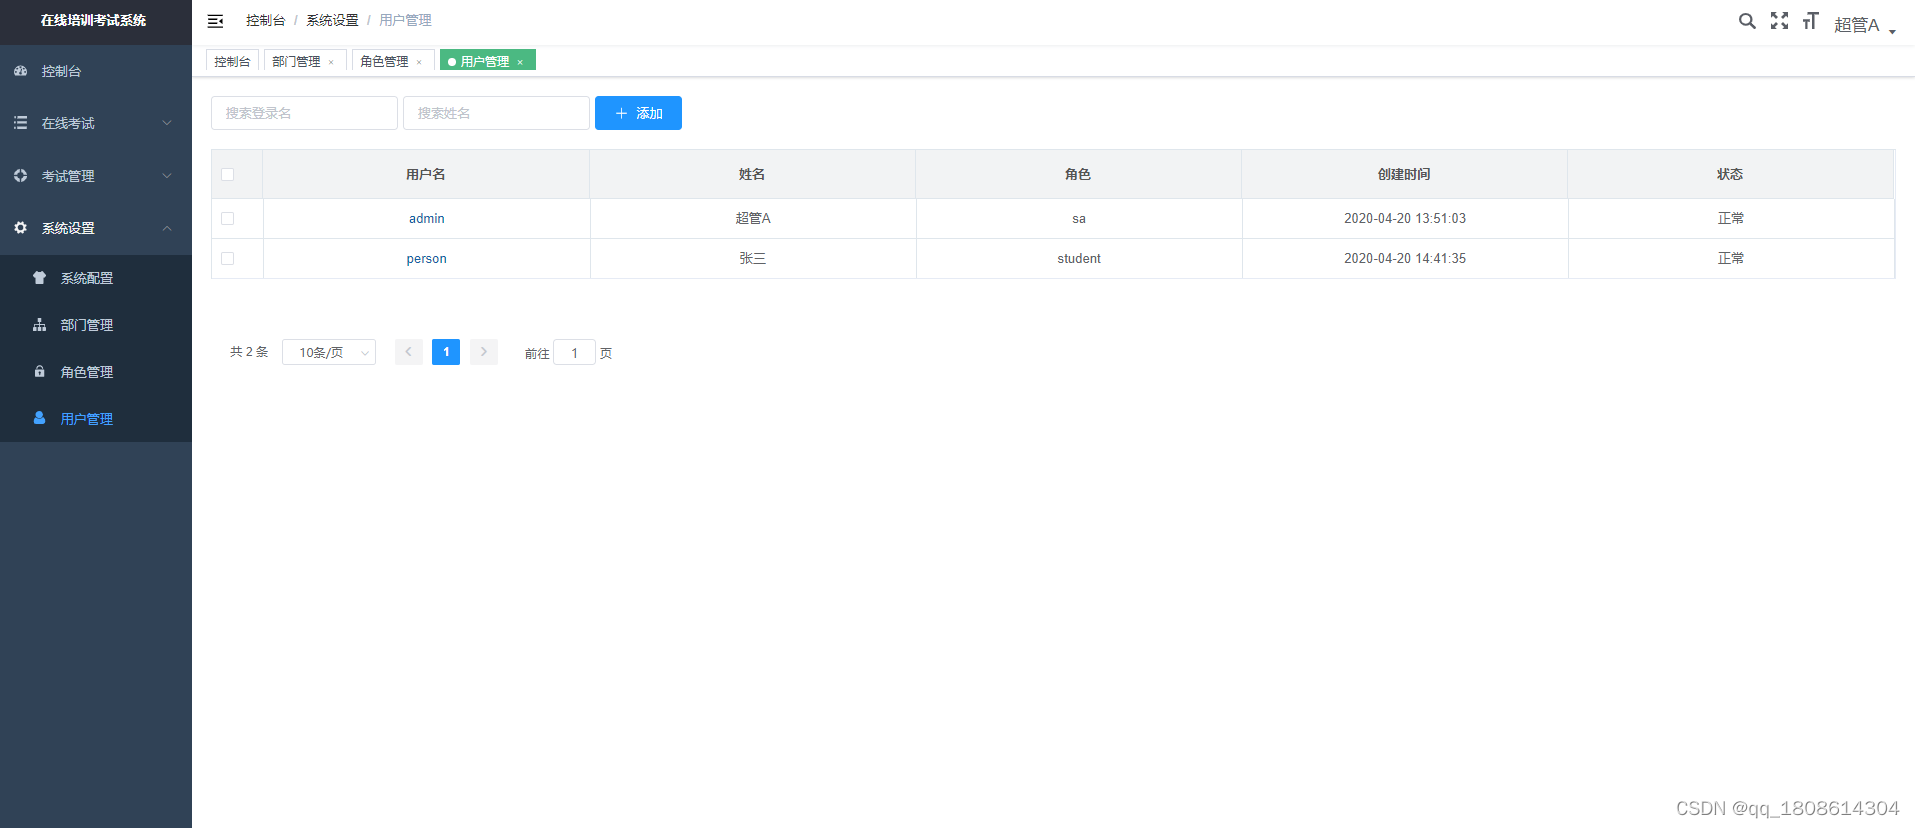
Task: Open 控制台 in the sidebar
Action: (x=96, y=71)
